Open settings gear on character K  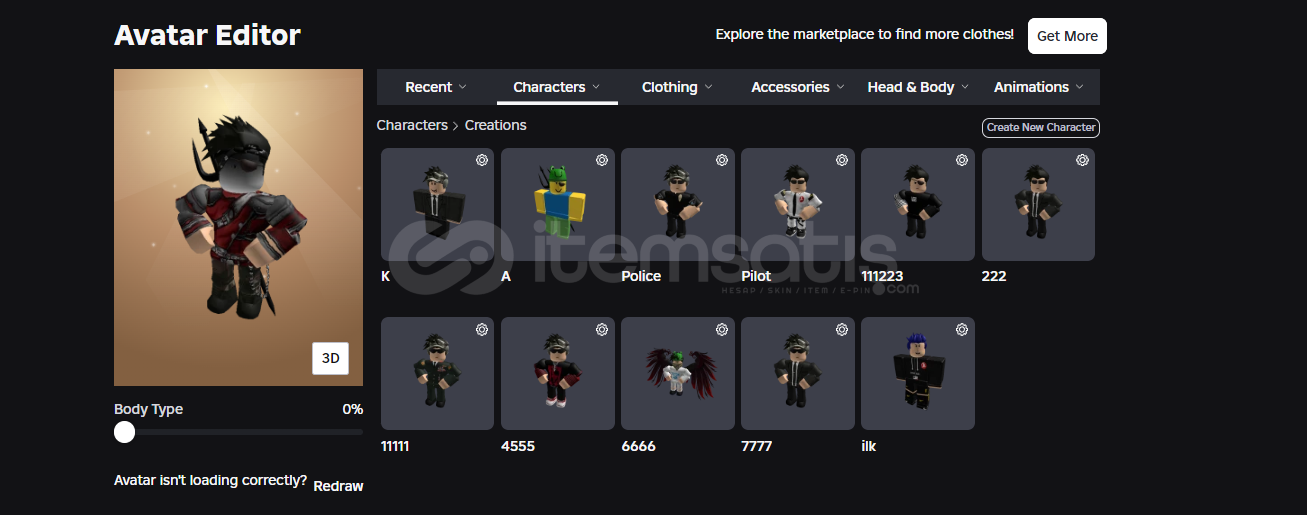click(x=482, y=160)
